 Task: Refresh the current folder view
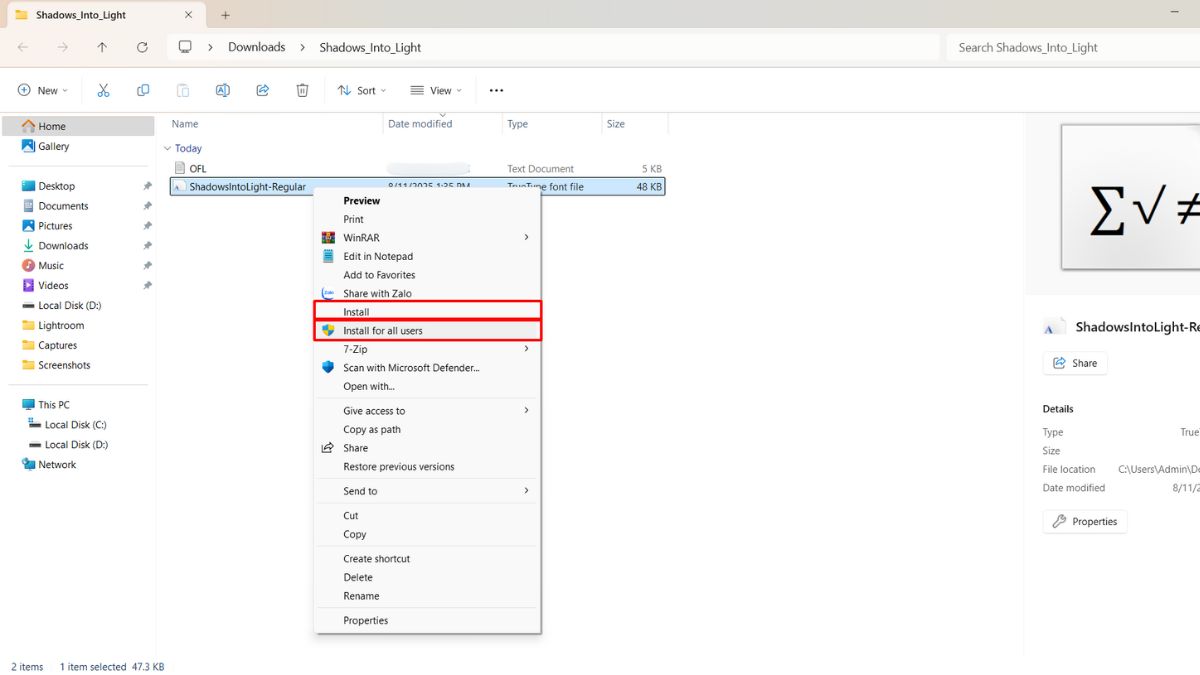click(142, 47)
